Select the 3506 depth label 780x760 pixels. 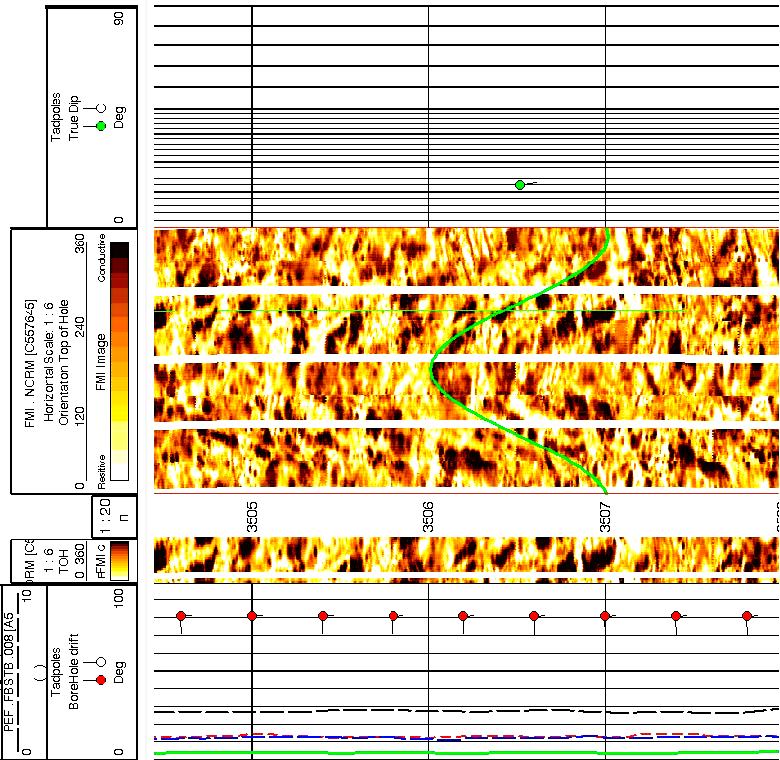click(x=428, y=516)
